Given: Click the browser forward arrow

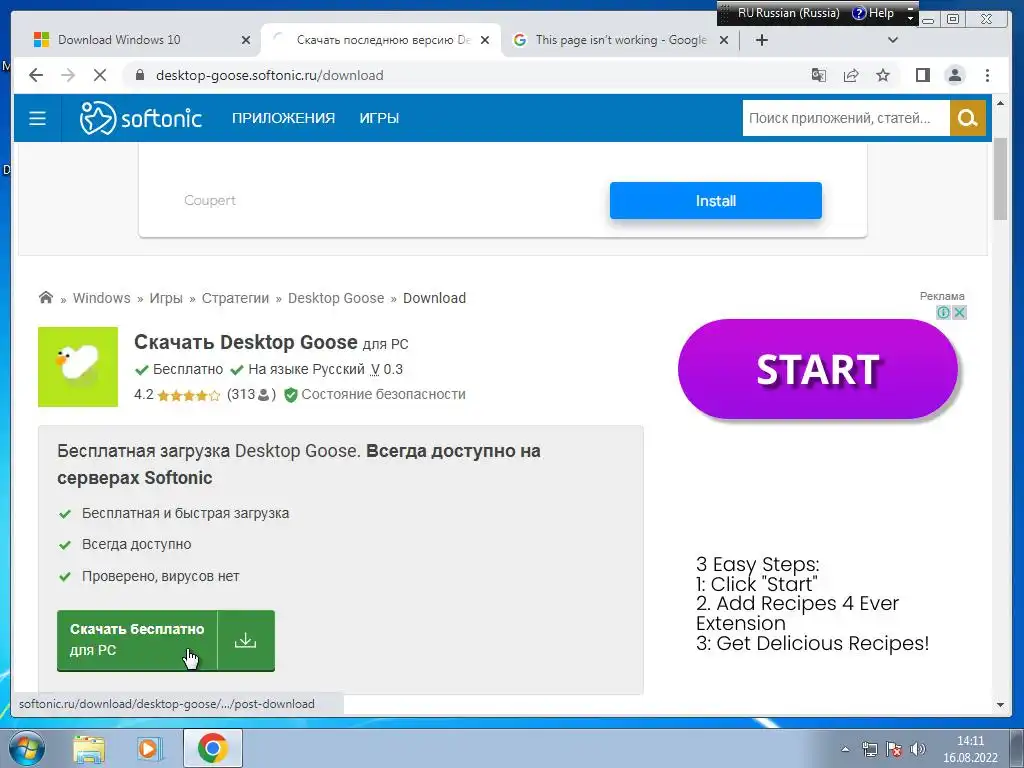Looking at the screenshot, I should pyautogui.click(x=68, y=75).
